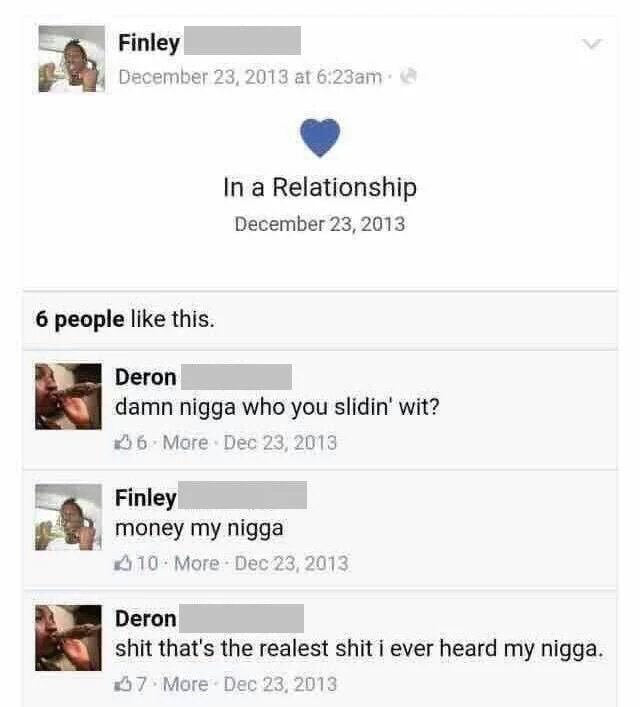View the "6 people" who like this
The image size is (640, 707).
80,319
